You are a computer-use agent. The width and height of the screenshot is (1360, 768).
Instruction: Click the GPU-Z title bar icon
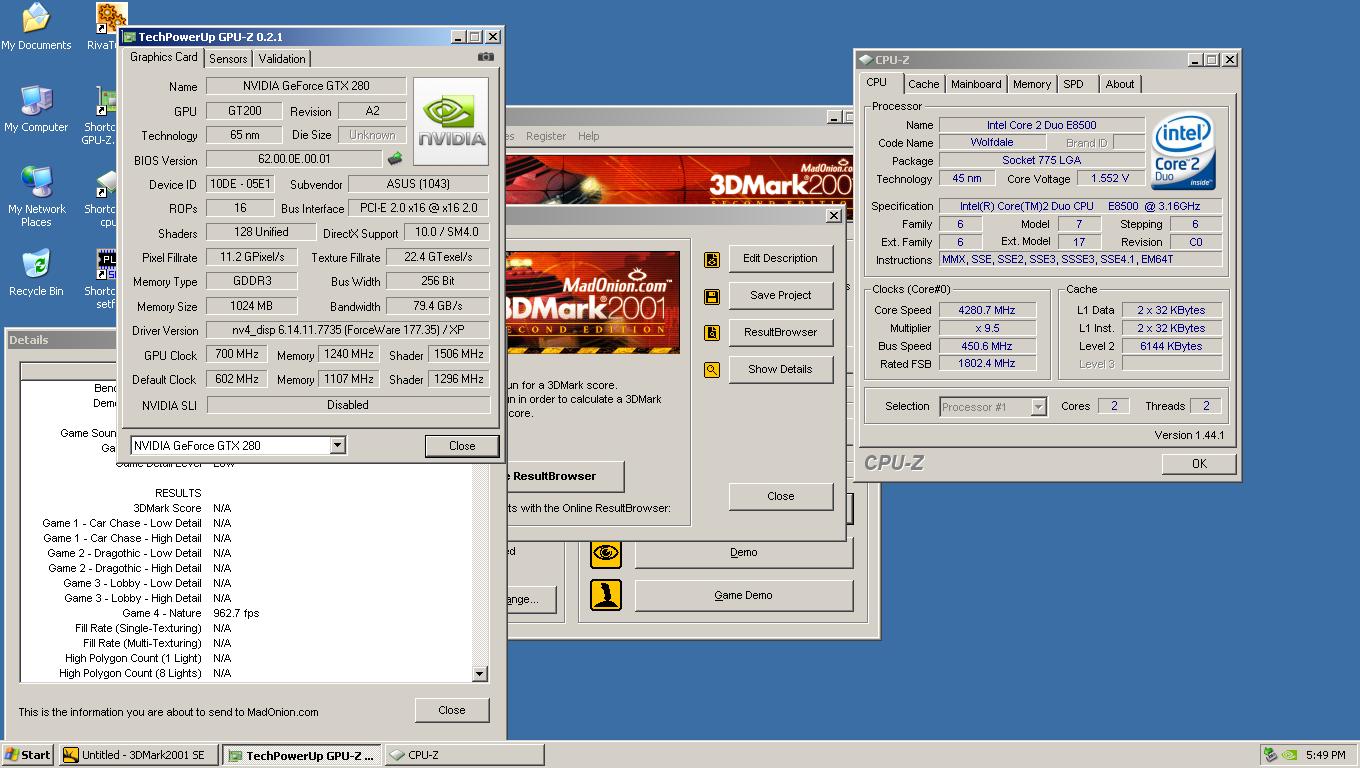point(129,37)
